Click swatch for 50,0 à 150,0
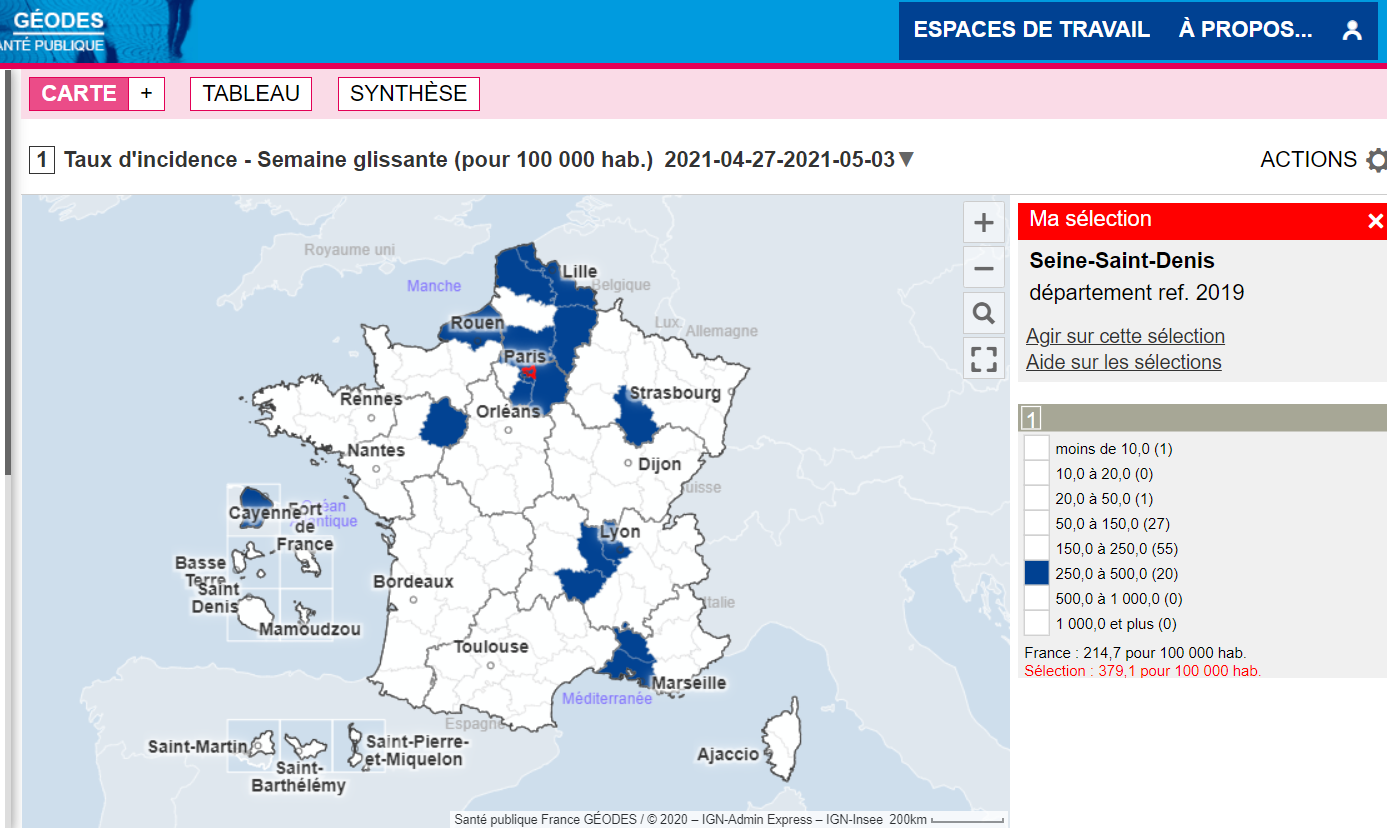Viewport: 1387px width, 828px height. click(1037, 523)
